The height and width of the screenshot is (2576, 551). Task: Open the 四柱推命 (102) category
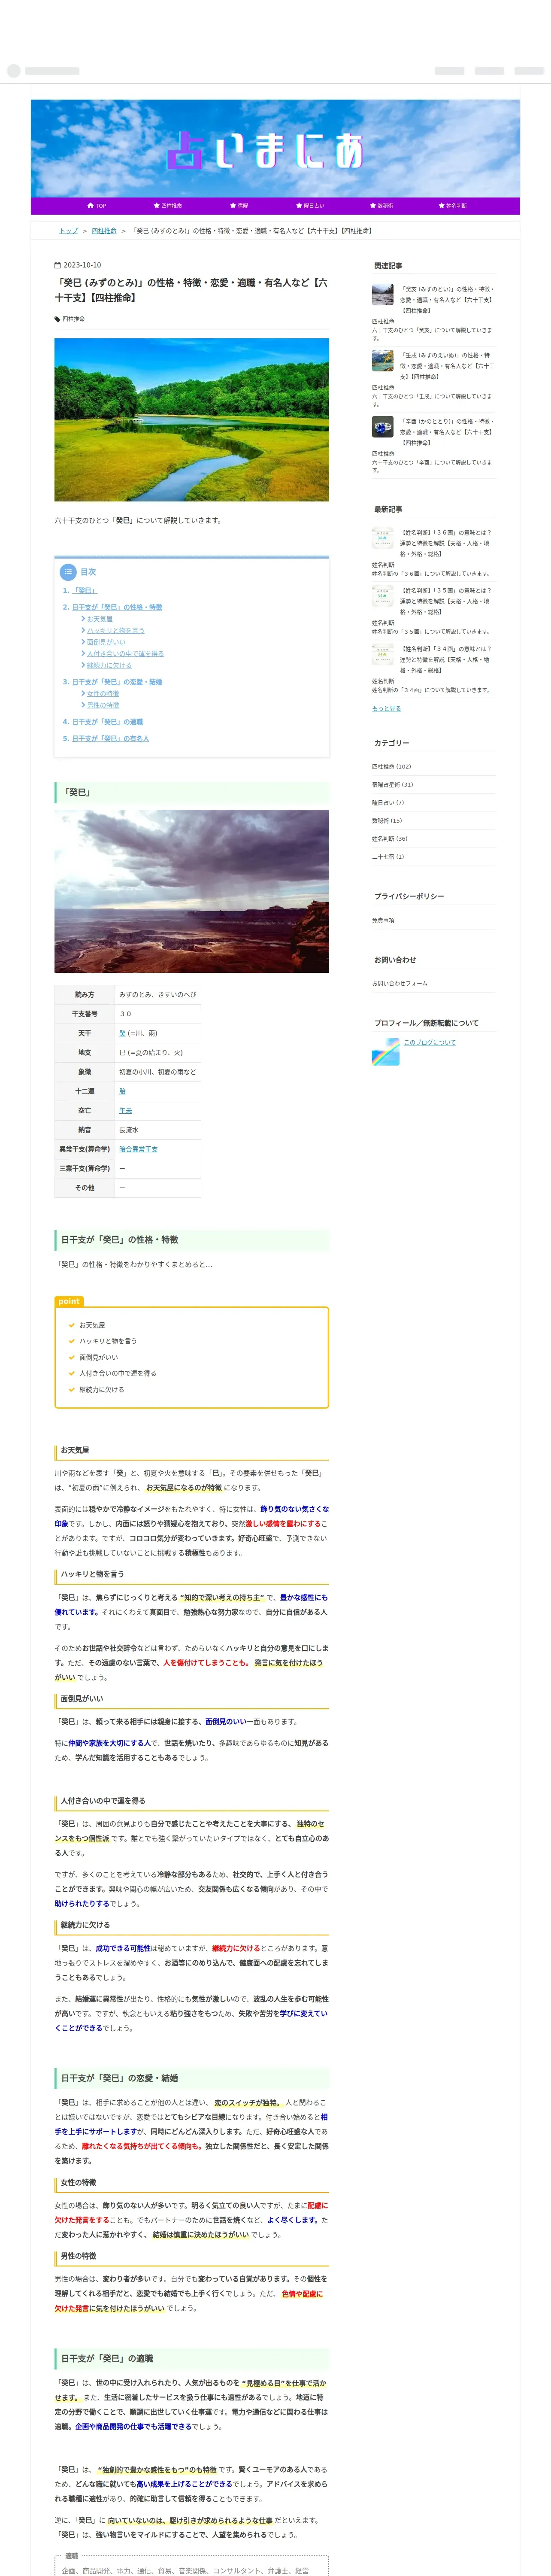point(392,767)
